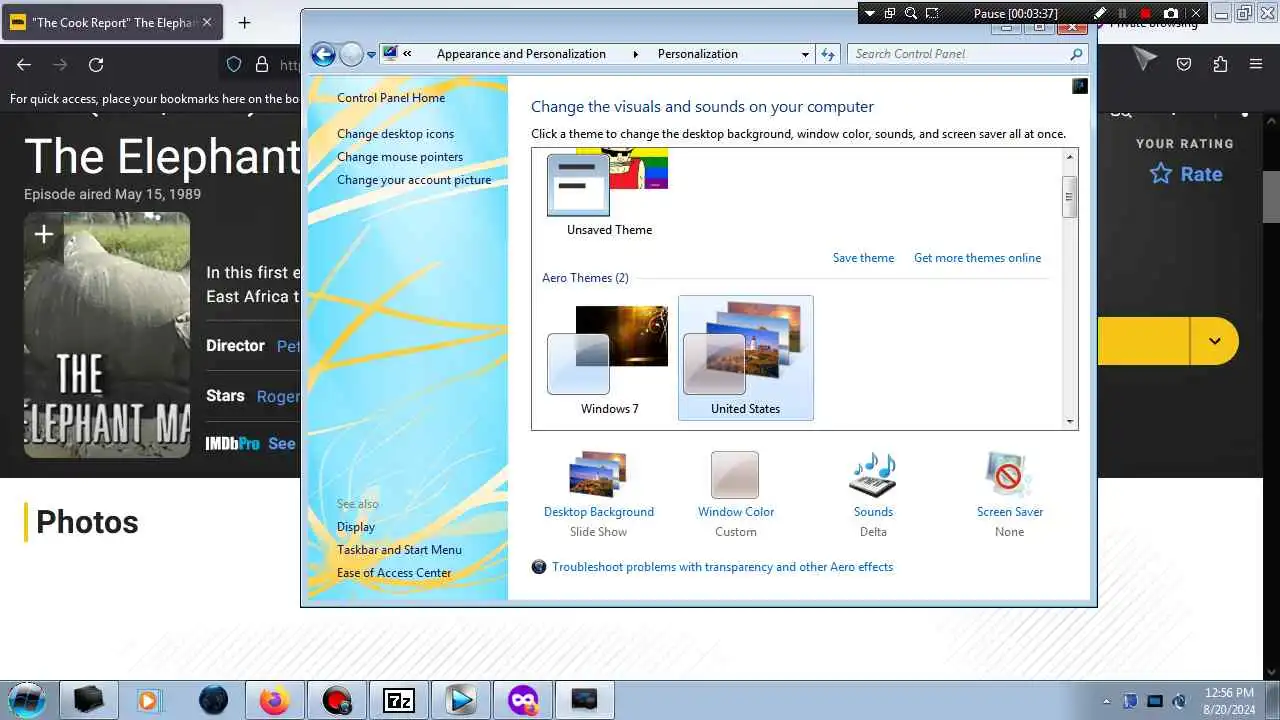The height and width of the screenshot is (720, 1280).
Task: Show hidden system tray icons
Action: point(1106,701)
